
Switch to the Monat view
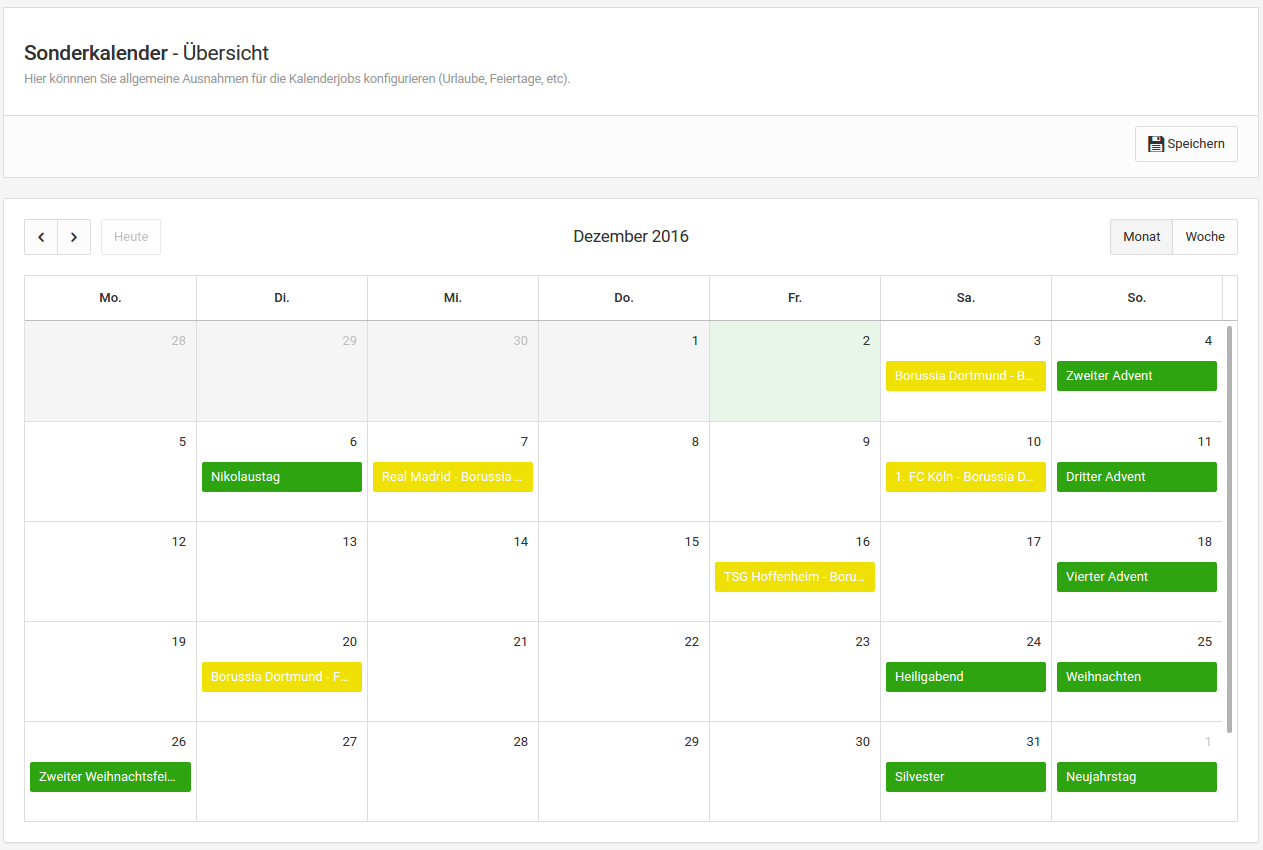point(1141,237)
